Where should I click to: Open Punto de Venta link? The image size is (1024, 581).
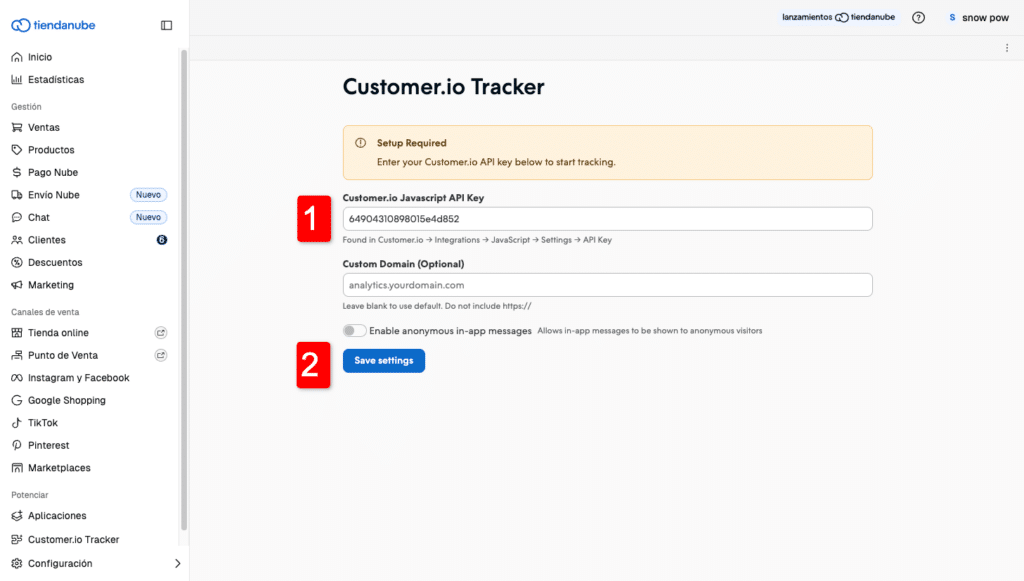63,355
